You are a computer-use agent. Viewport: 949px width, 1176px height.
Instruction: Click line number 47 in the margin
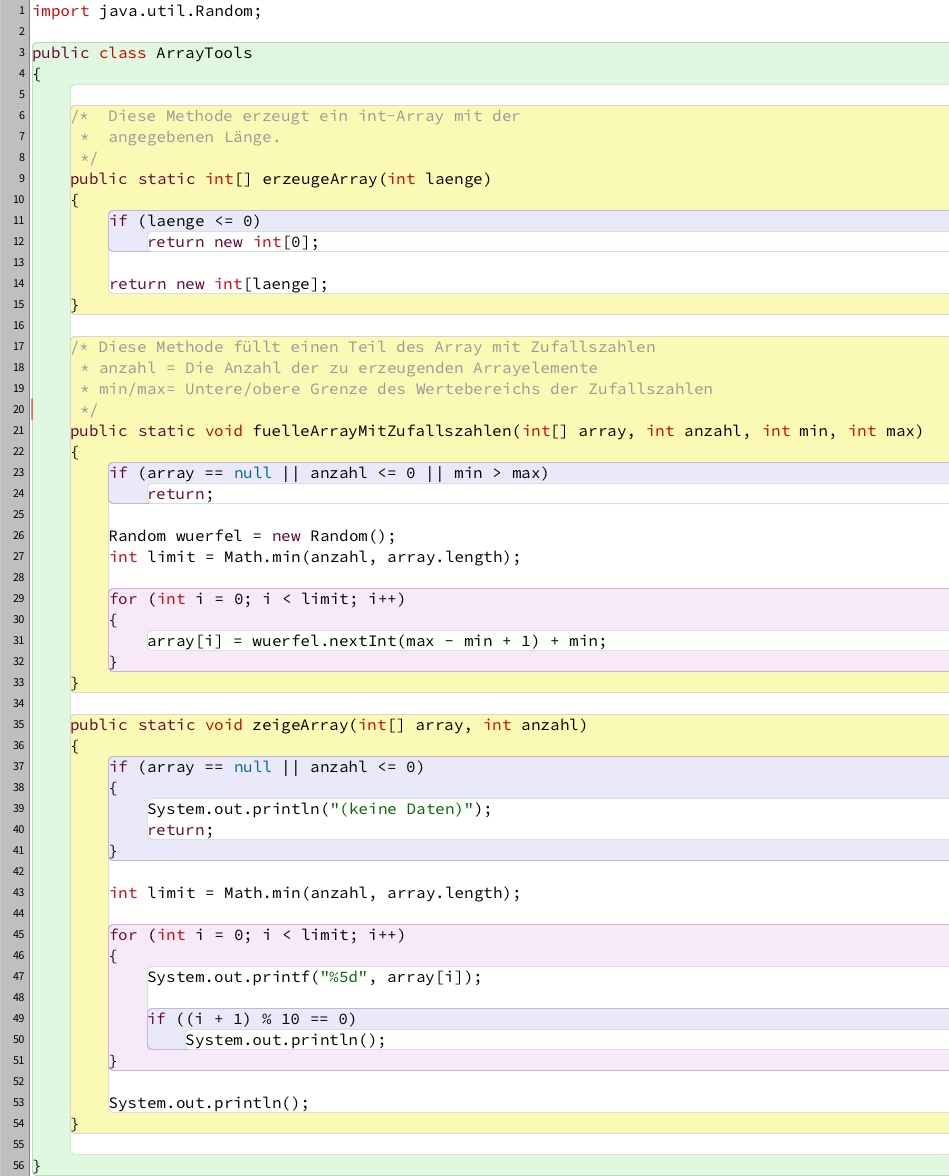(x=19, y=977)
